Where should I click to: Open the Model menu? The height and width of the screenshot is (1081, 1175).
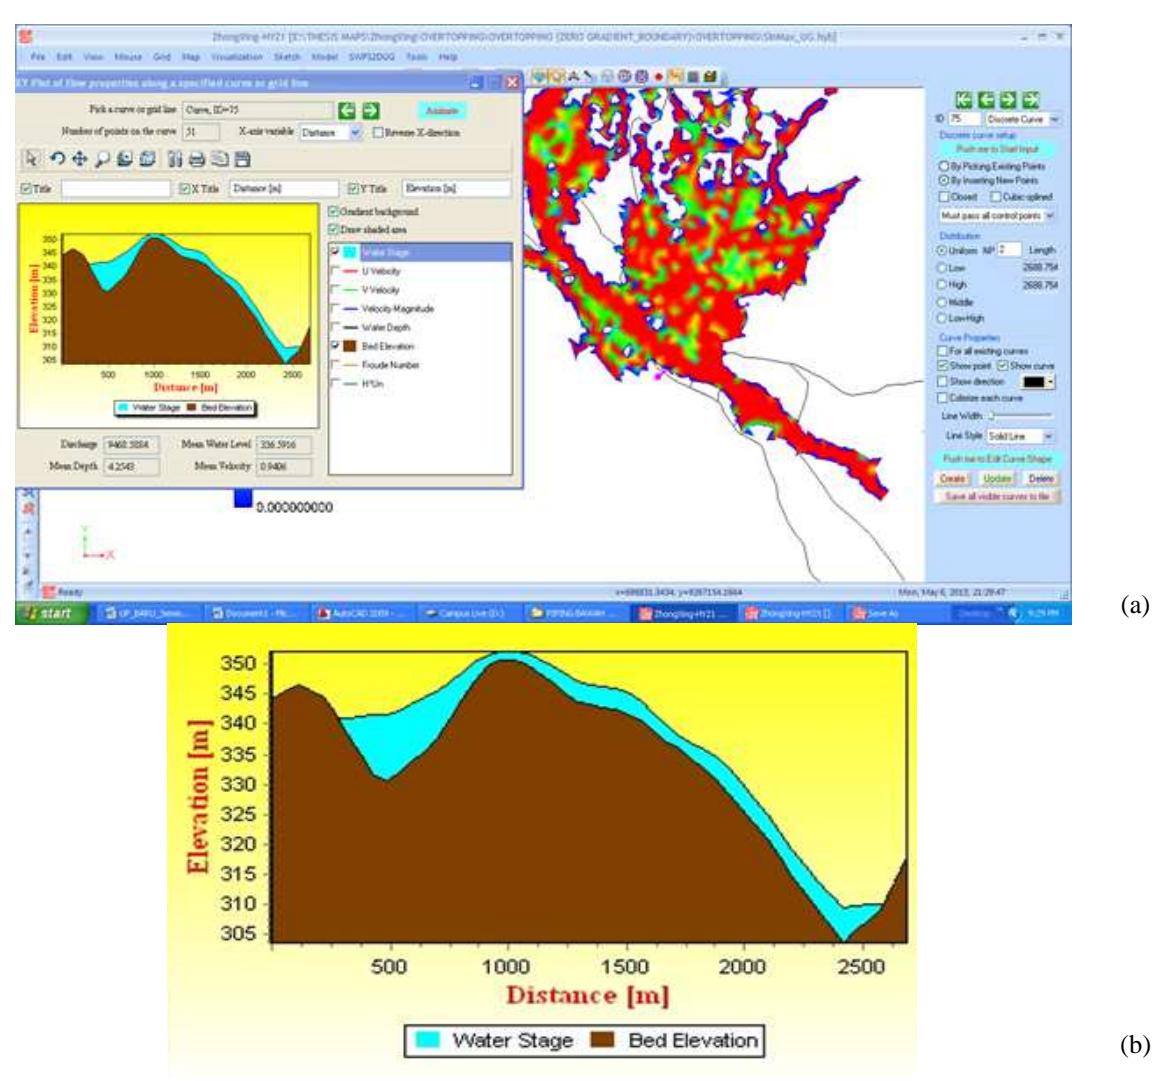pyautogui.click(x=324, y=57)
